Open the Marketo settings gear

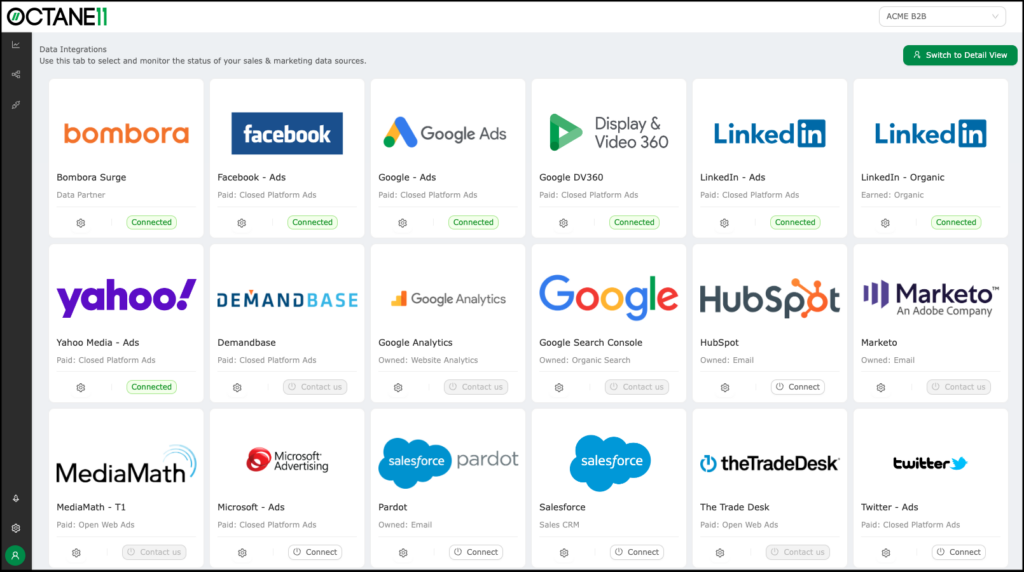(x=881, y=387)
